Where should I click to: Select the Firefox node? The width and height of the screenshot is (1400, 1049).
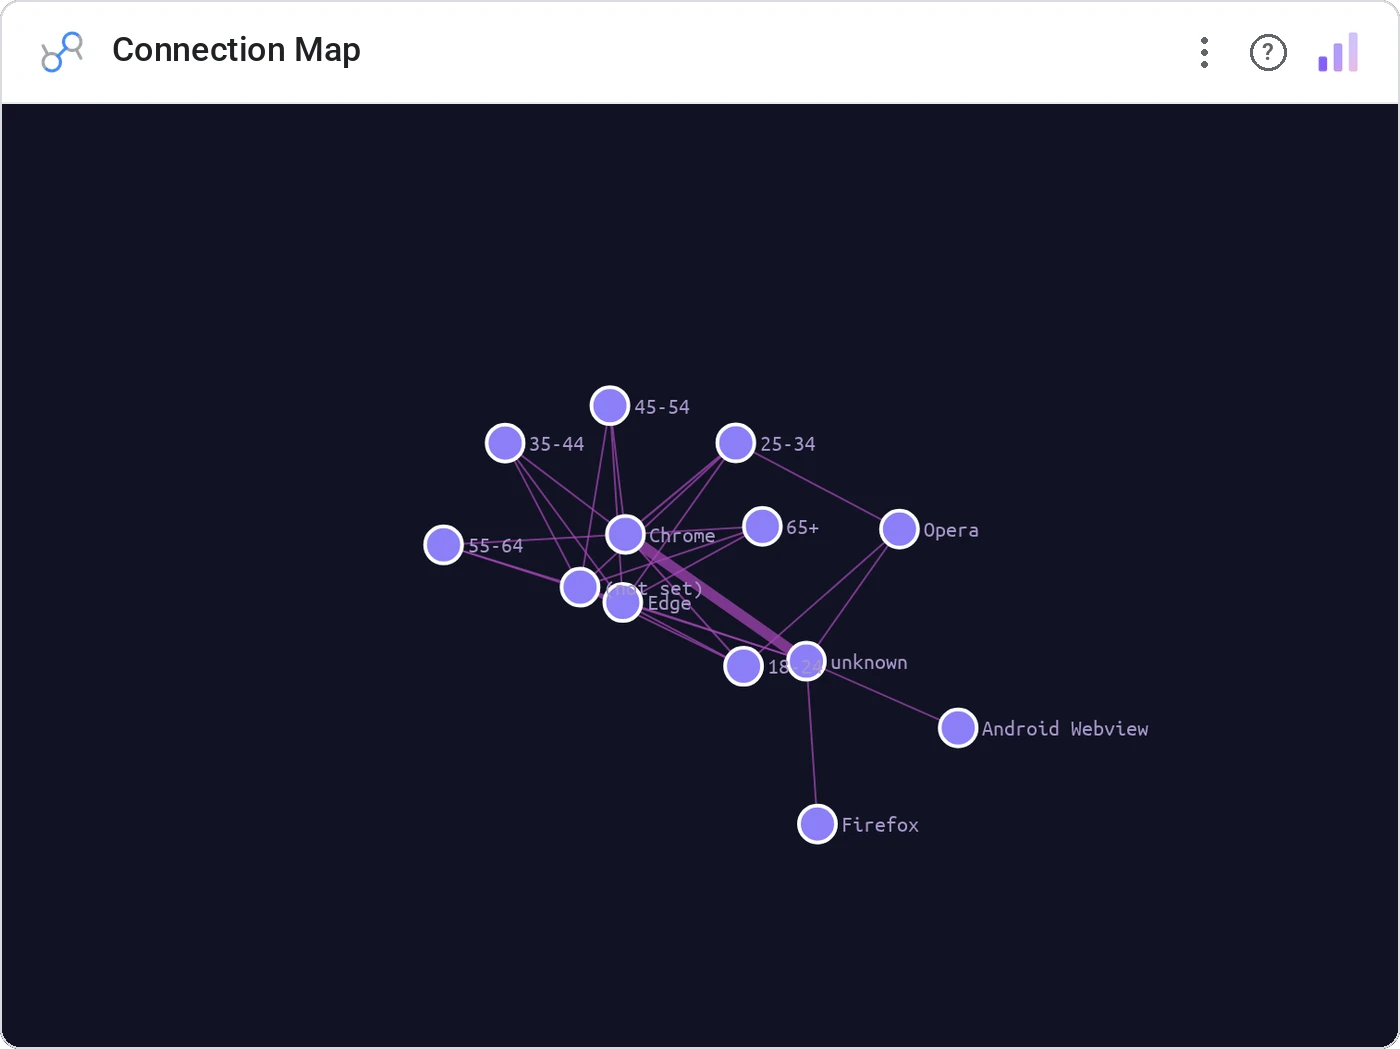tap(817, 824)
